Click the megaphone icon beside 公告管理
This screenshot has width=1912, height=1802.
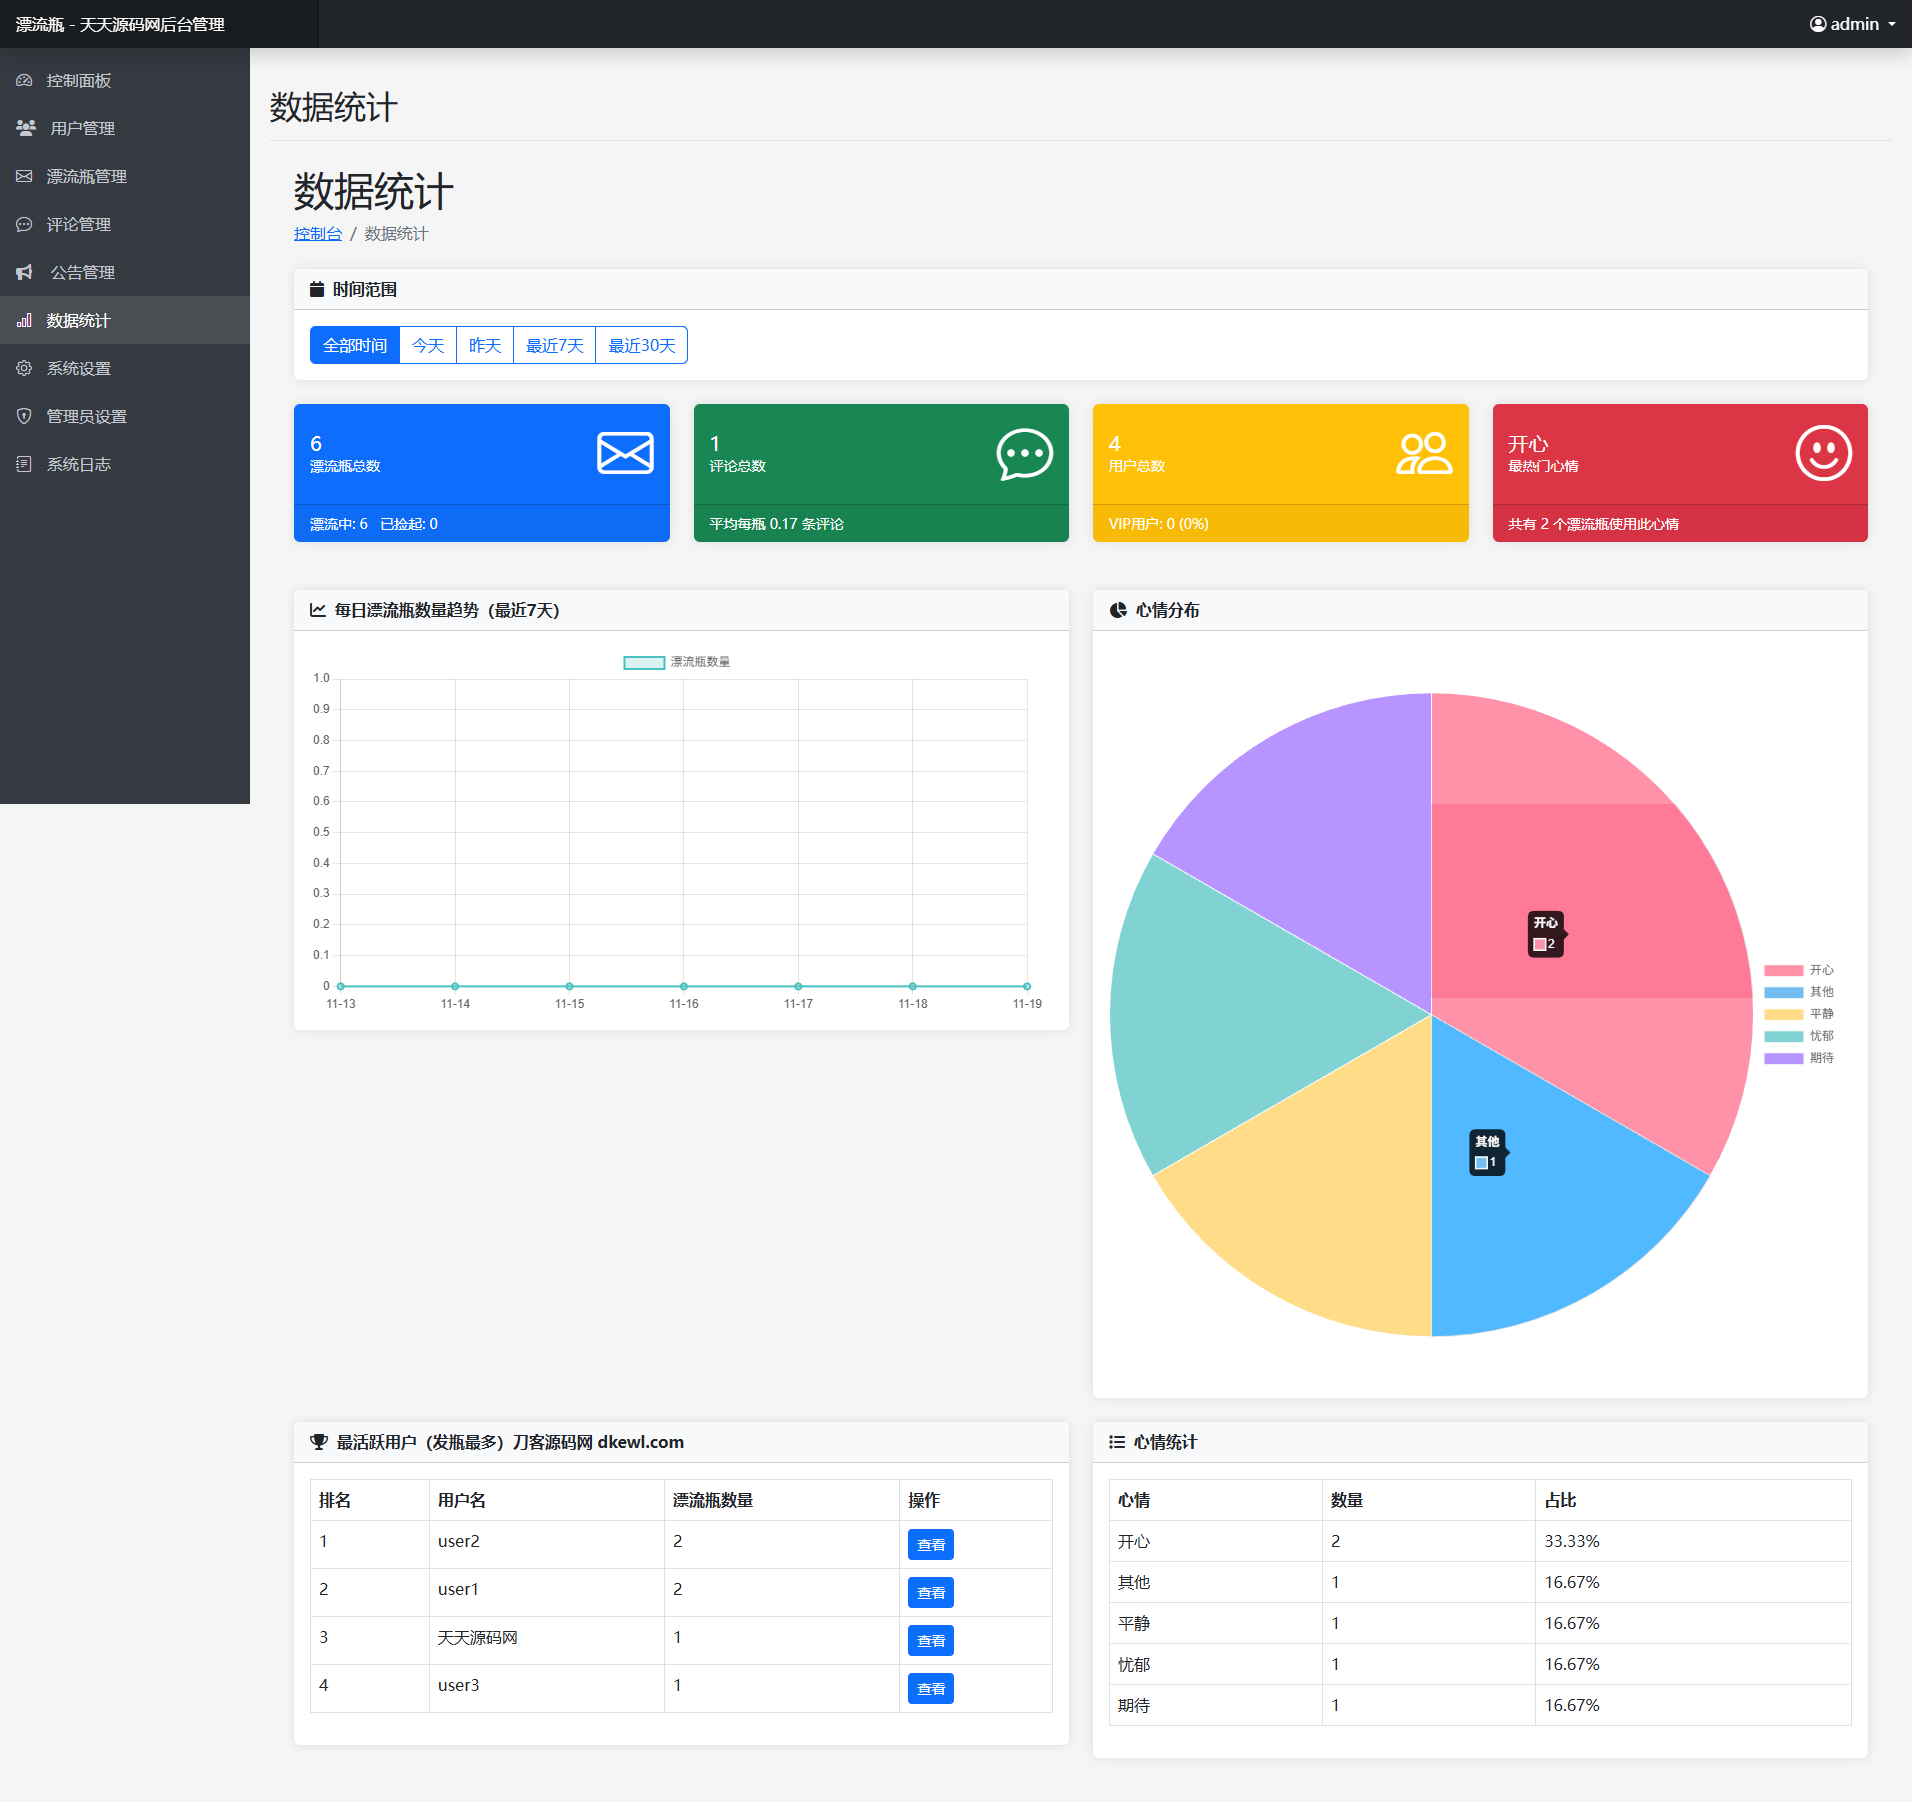click(25, 272)
